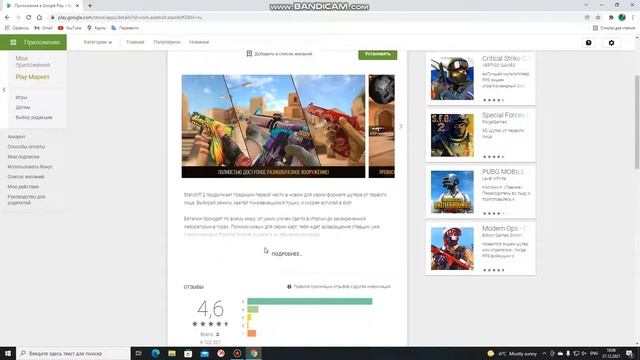Open a new tab with plus button

[90, 6]
